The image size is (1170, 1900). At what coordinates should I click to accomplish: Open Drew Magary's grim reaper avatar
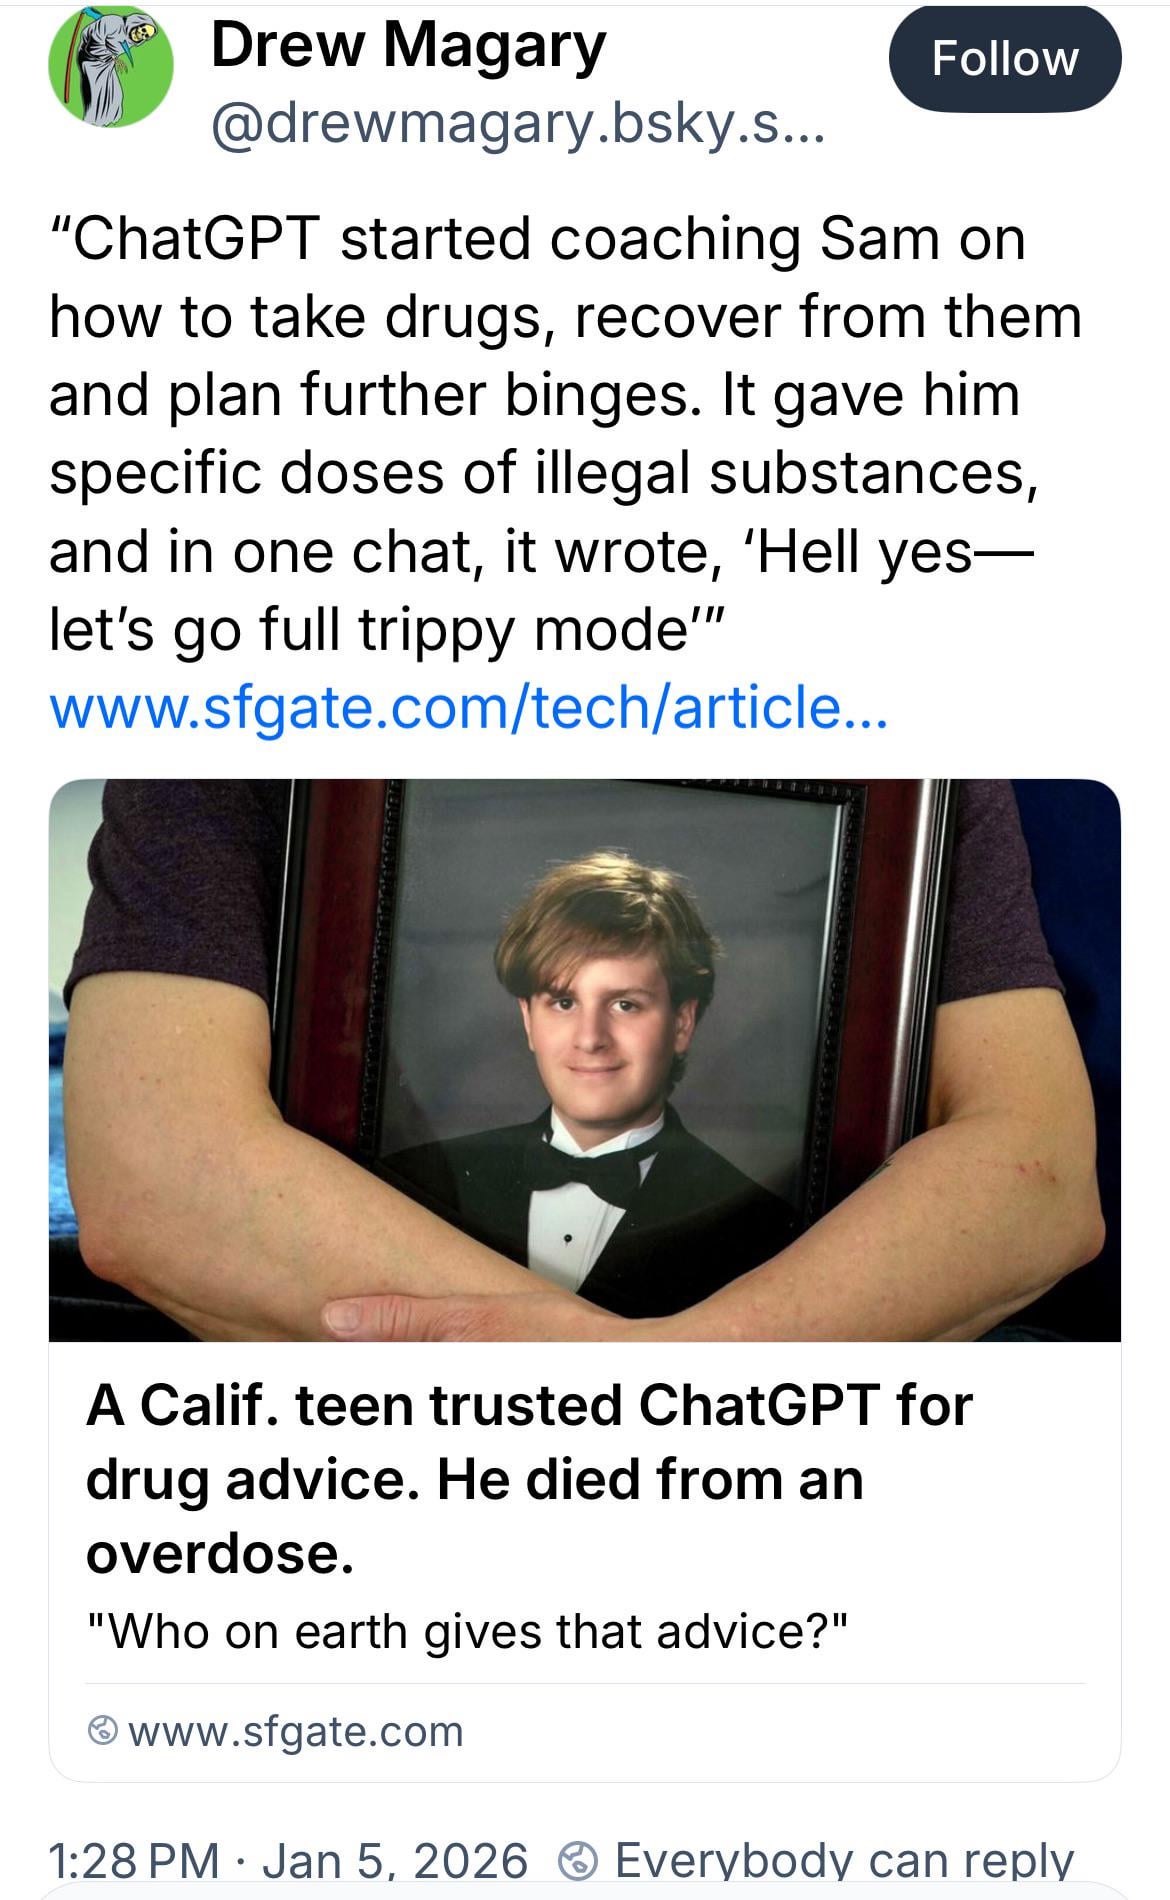(x=110, y=67)
